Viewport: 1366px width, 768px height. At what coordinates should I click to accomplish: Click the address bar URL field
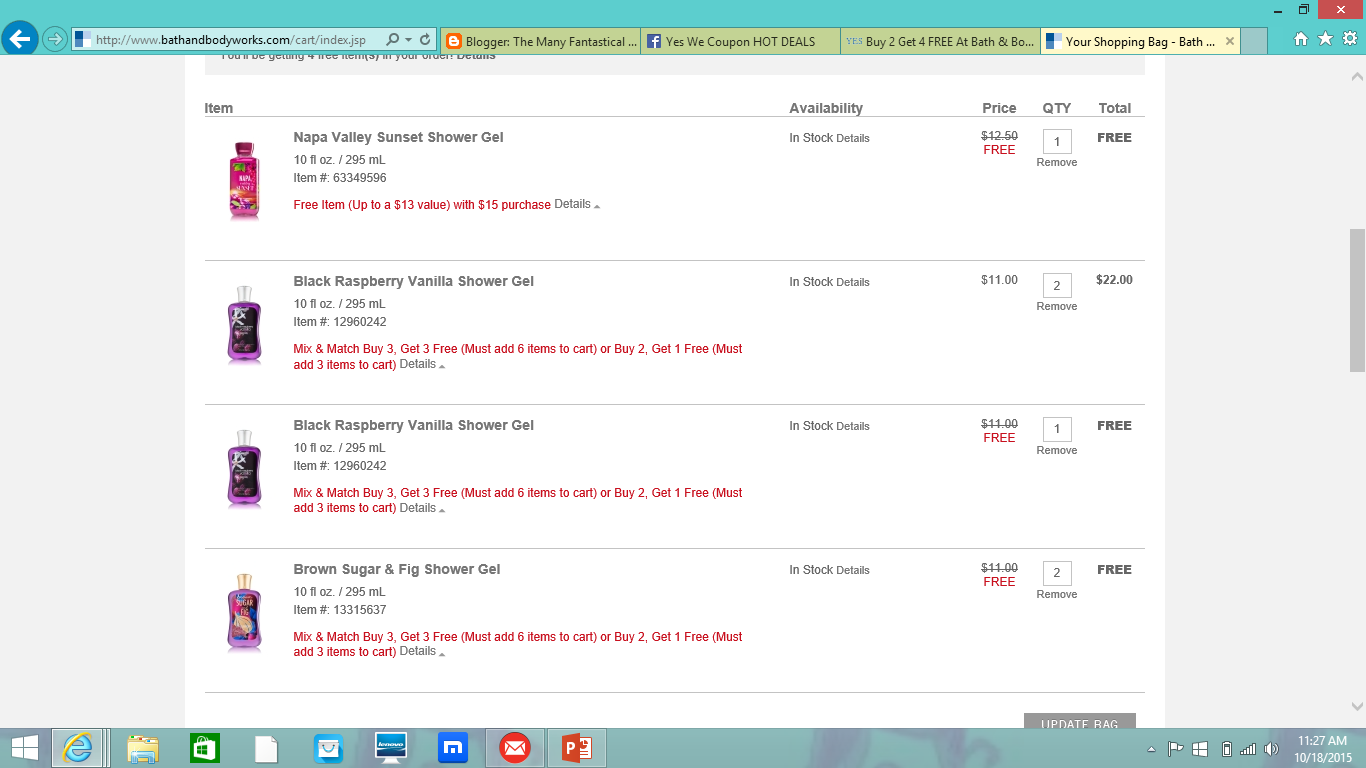tap(230, 40)
